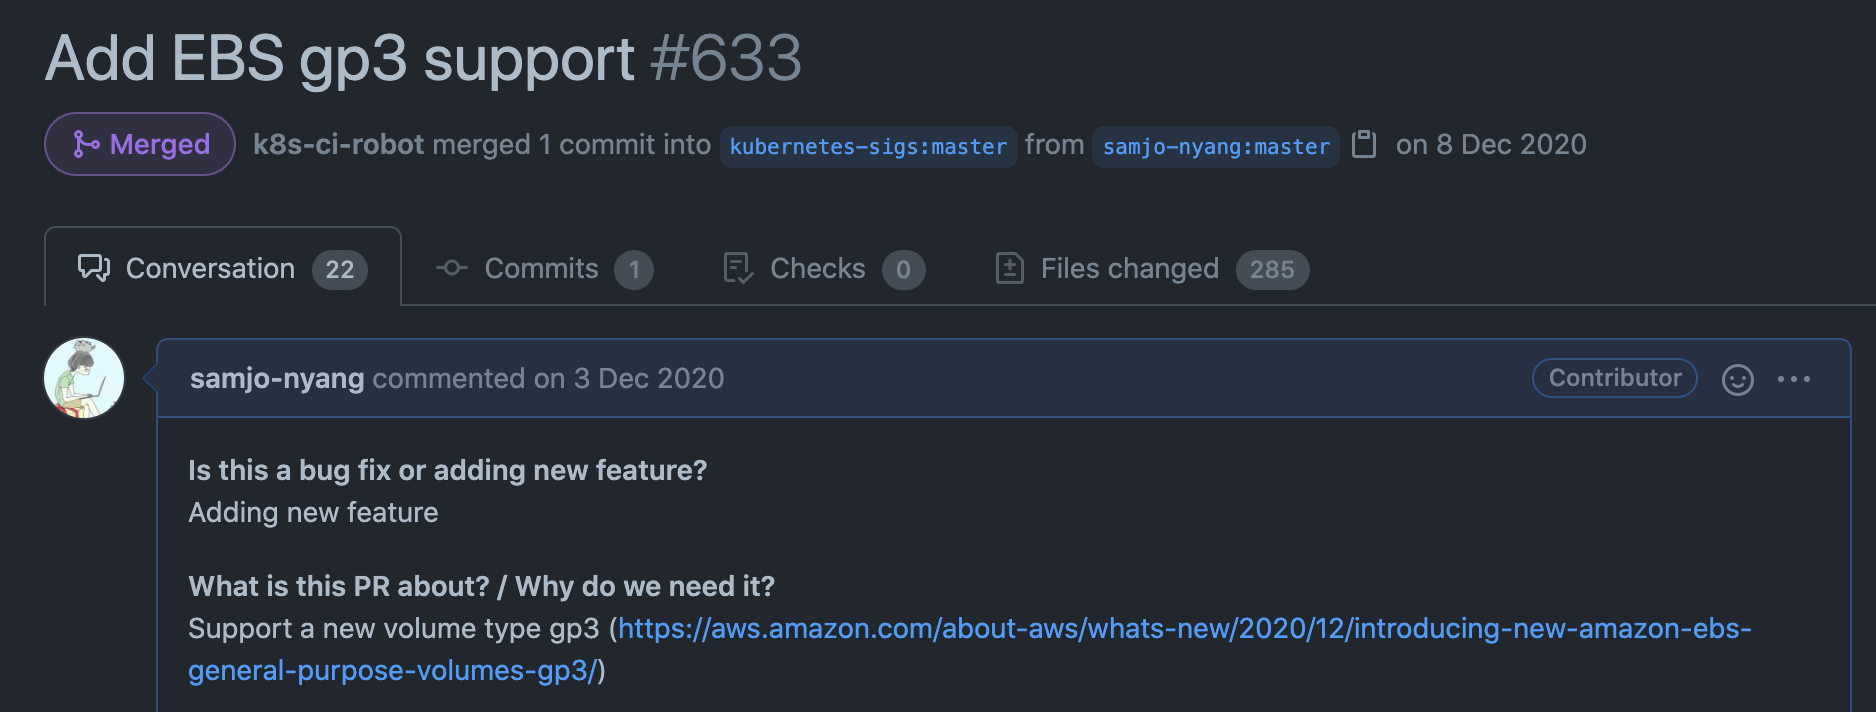
Task: Click the Merged pull request icon badge
Action: pos(85,143)
